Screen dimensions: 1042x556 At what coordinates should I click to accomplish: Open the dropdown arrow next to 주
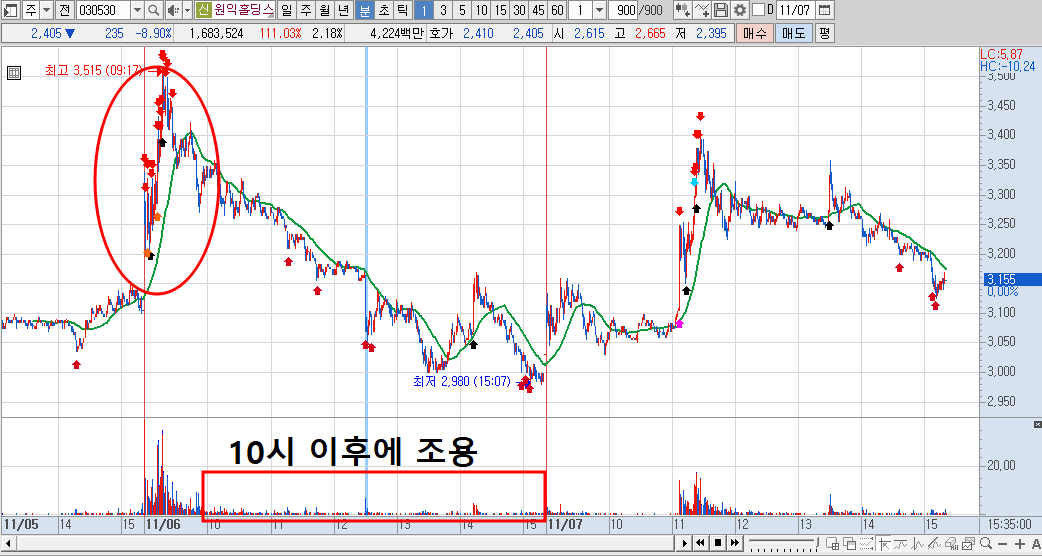coord(46,10)
